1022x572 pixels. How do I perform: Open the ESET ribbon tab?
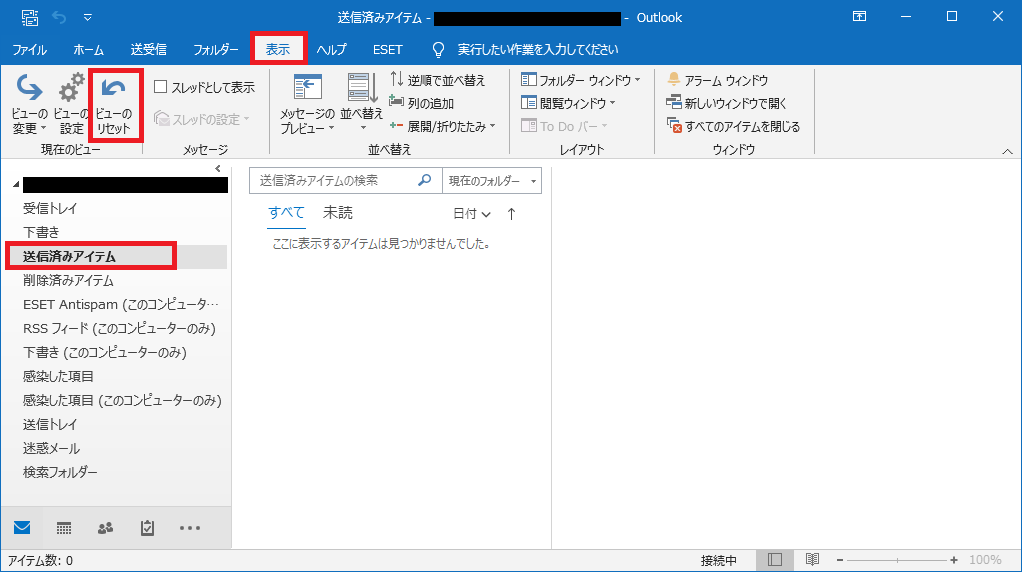[388, 50]
